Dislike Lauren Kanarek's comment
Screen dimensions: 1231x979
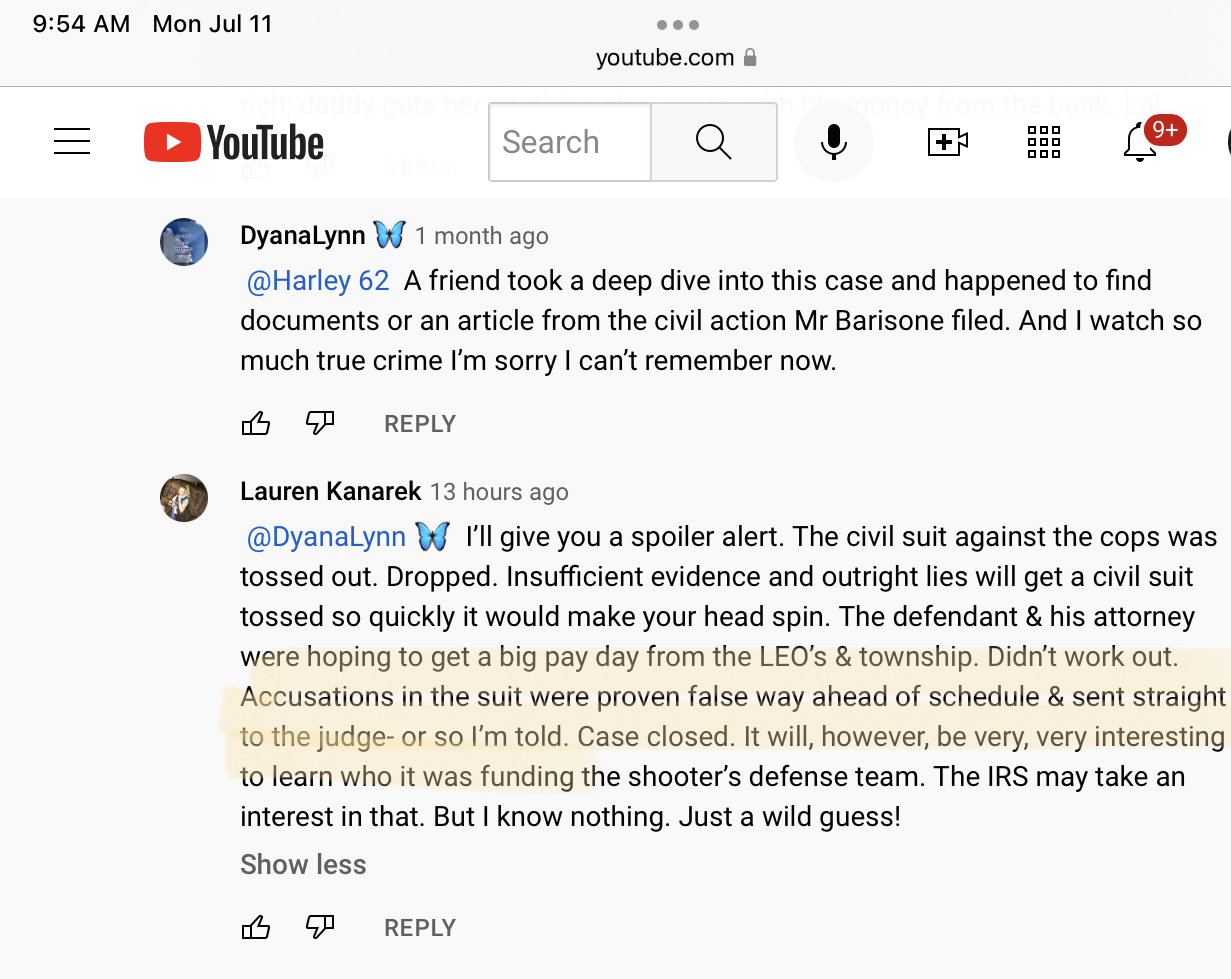(320, 928)
